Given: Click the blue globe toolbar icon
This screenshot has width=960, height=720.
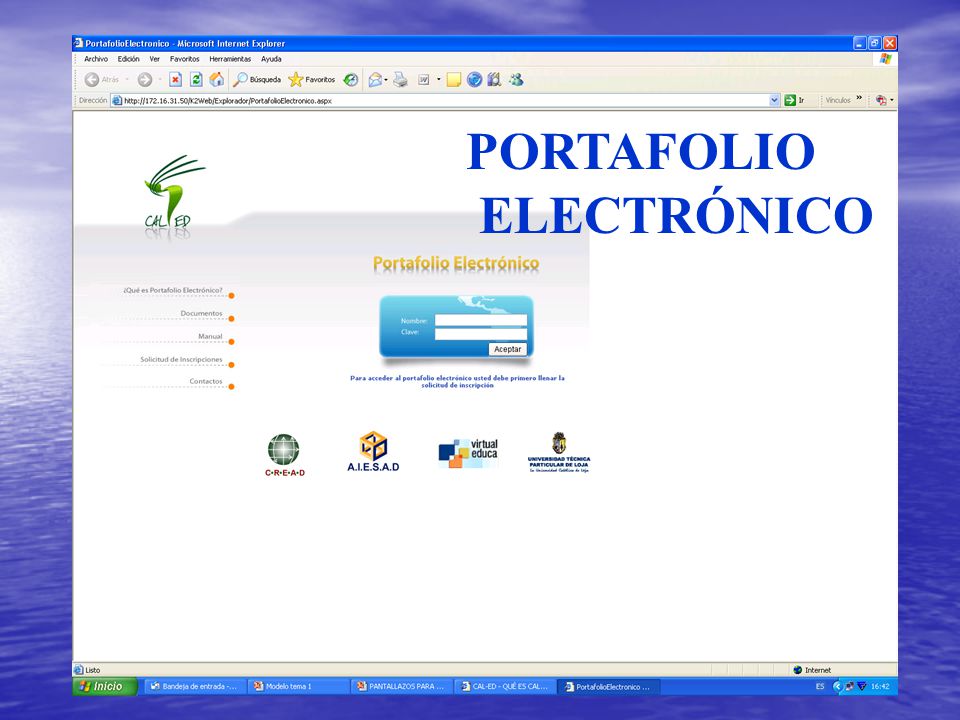Looking at the screenshot, I should tap(474, 80).
